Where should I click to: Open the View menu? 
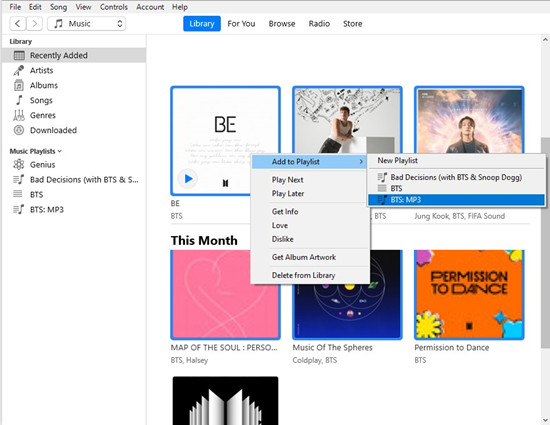83,7
